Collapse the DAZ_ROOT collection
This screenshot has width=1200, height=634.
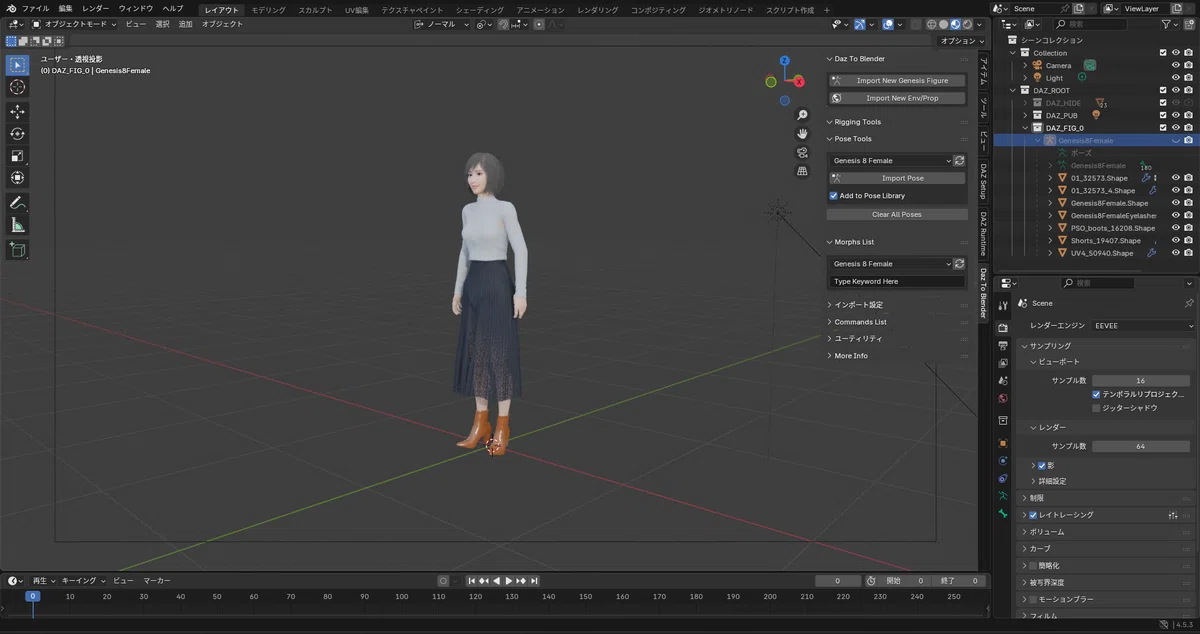click(1013, 90)
